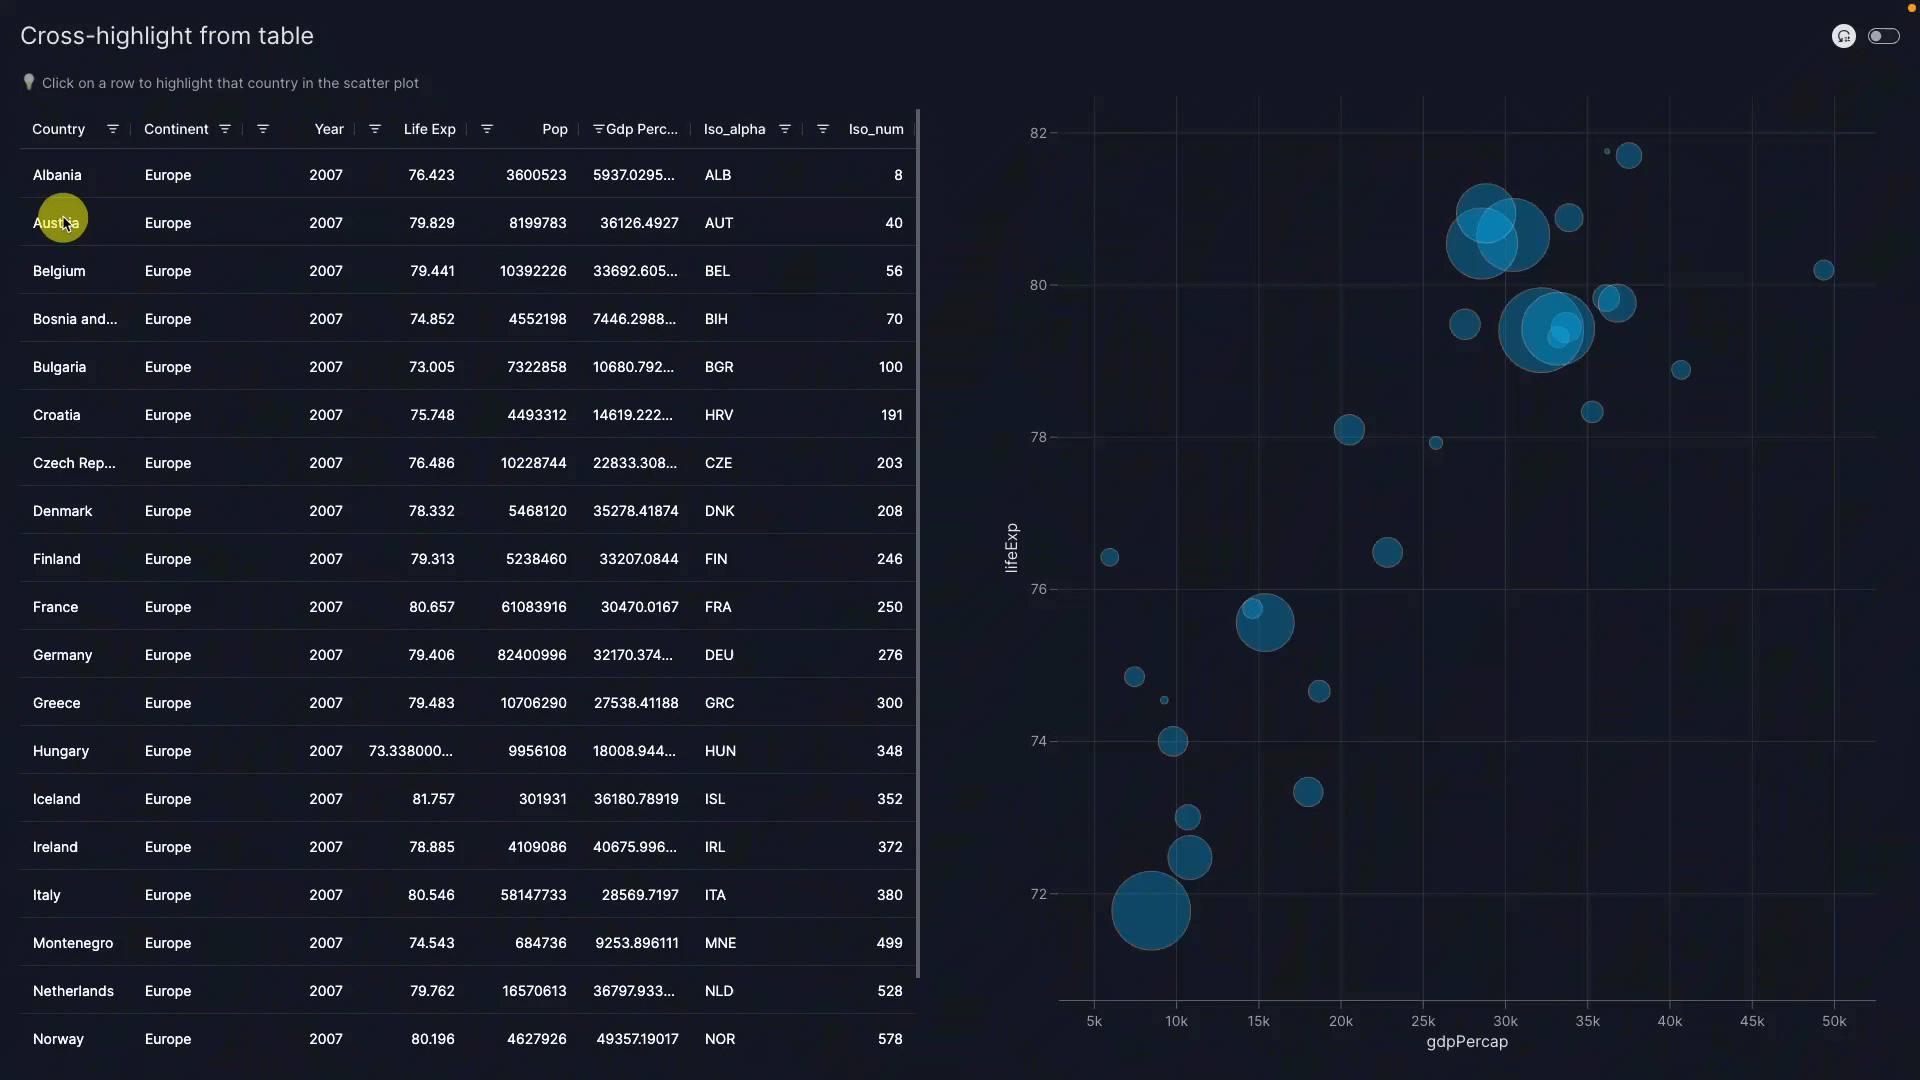Sort by the Pop column header

pyautogui.click(x=554, y=129)
